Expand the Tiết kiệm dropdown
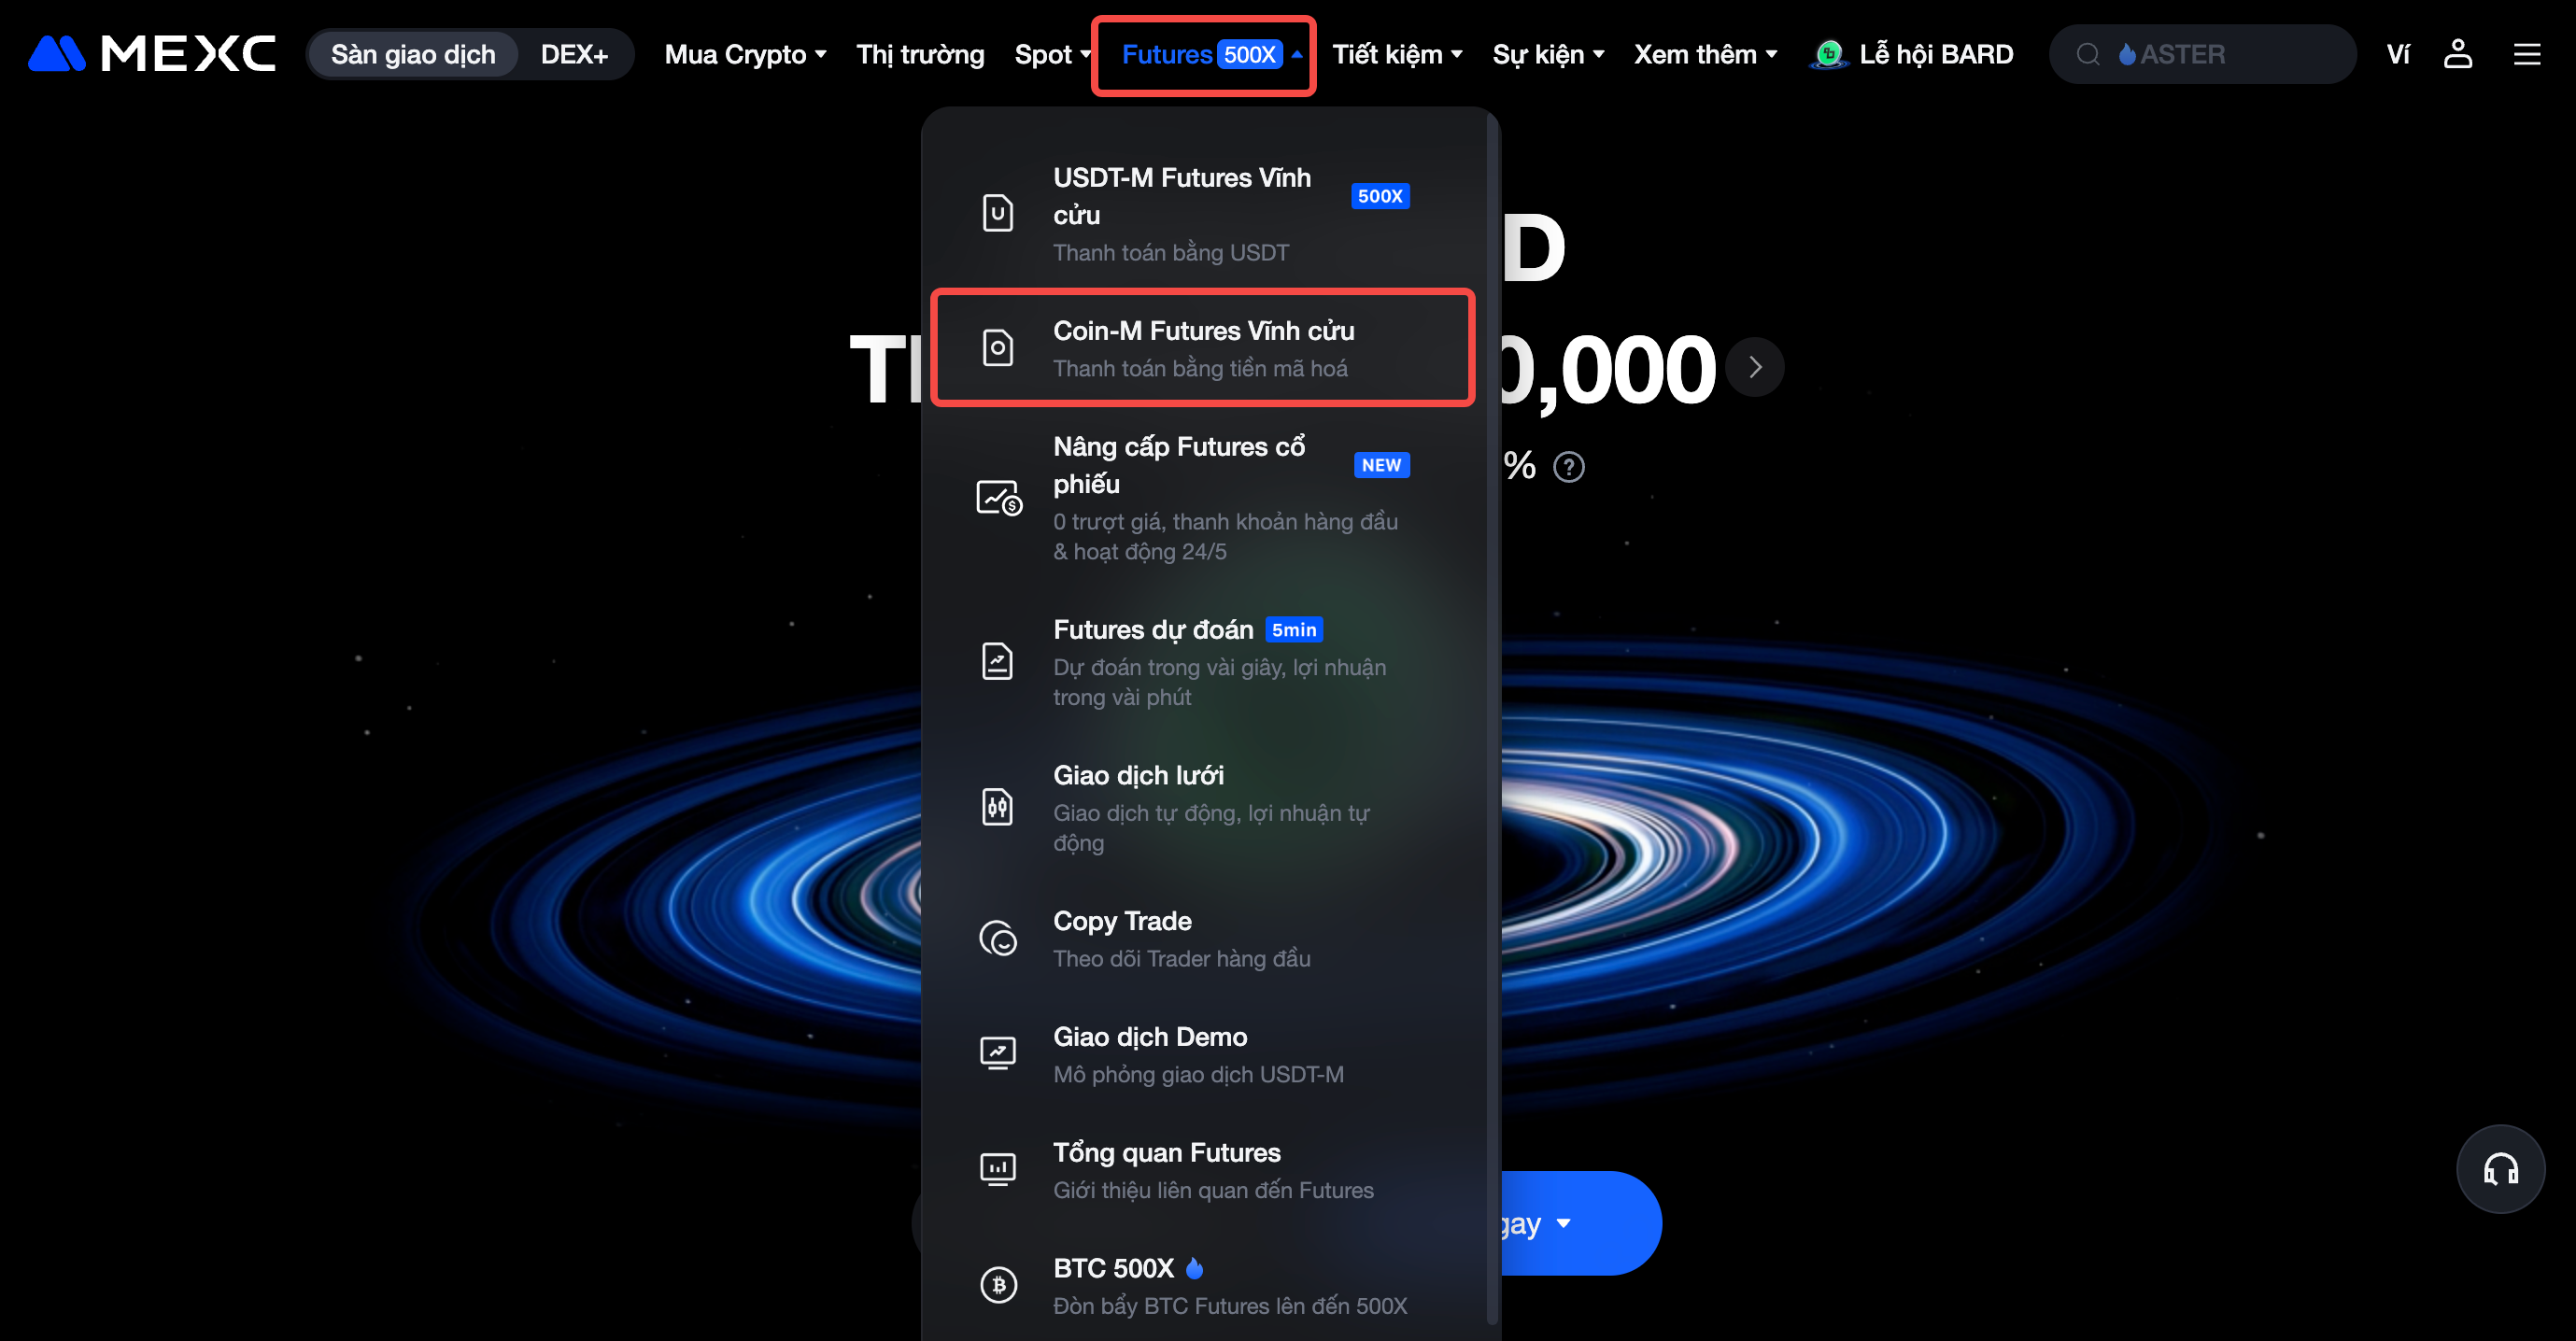This screenshot has height=1341, width=2576. point(1397,54)
